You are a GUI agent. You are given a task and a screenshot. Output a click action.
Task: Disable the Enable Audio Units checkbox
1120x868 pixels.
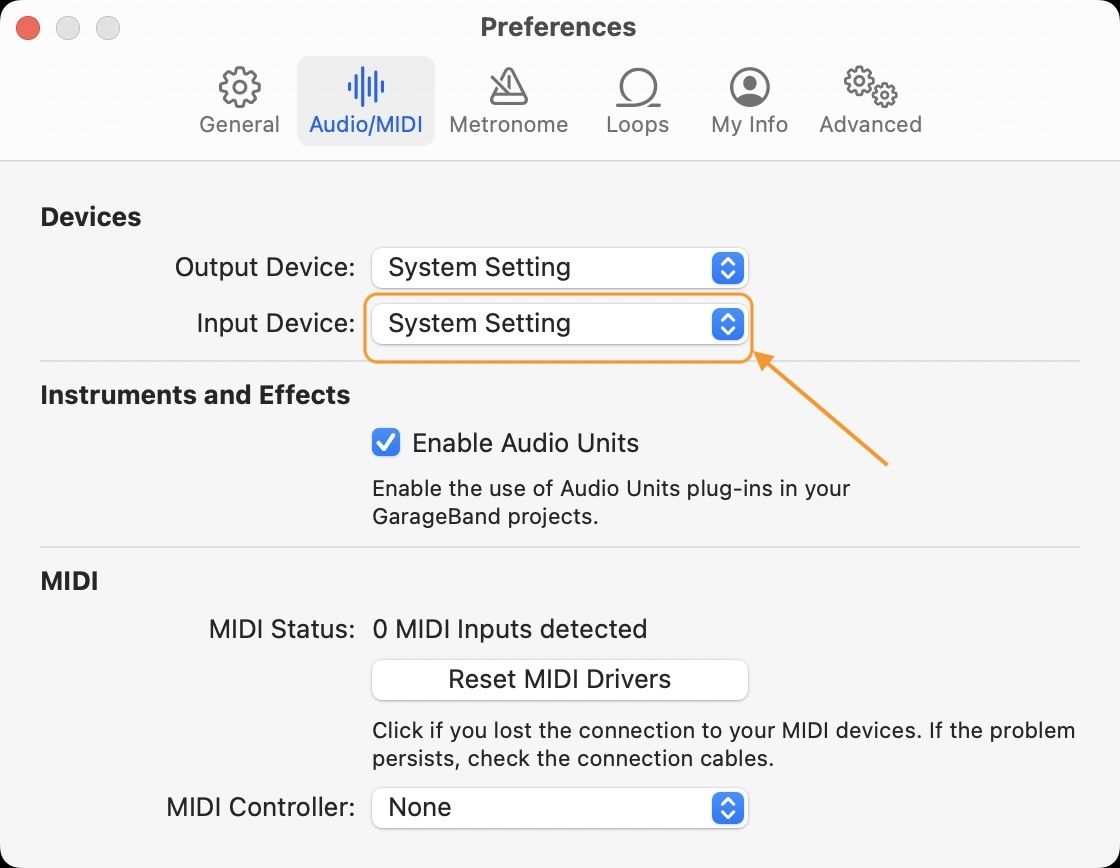pos(386,442)
